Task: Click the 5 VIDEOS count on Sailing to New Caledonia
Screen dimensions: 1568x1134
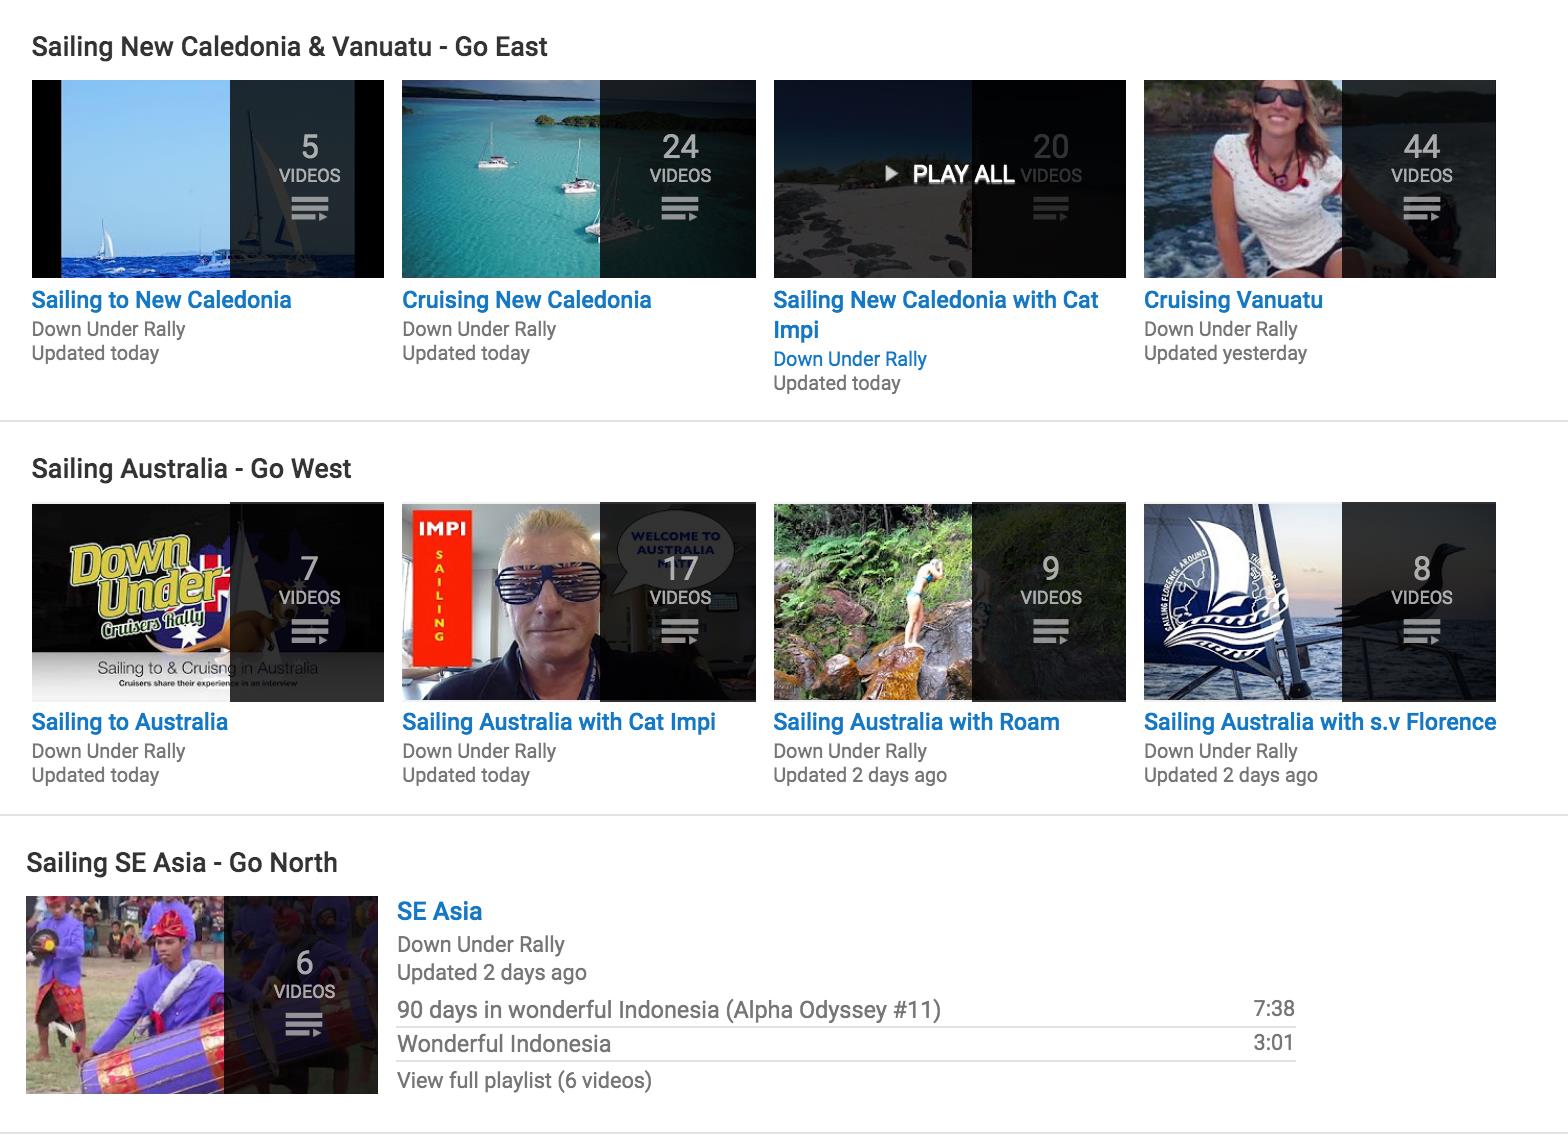Action: click(x=309, y=159)
